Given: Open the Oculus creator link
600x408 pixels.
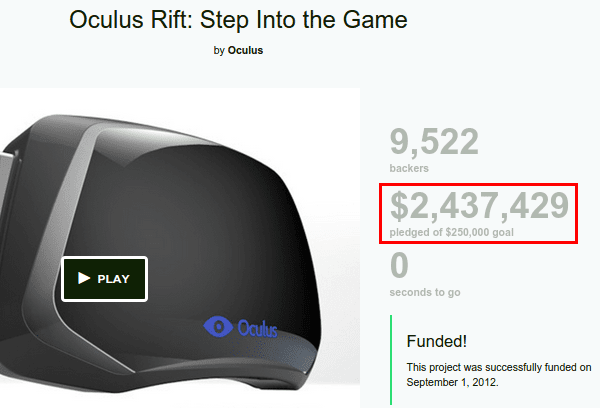Looking at the screenshot, I should coord(245,50).
